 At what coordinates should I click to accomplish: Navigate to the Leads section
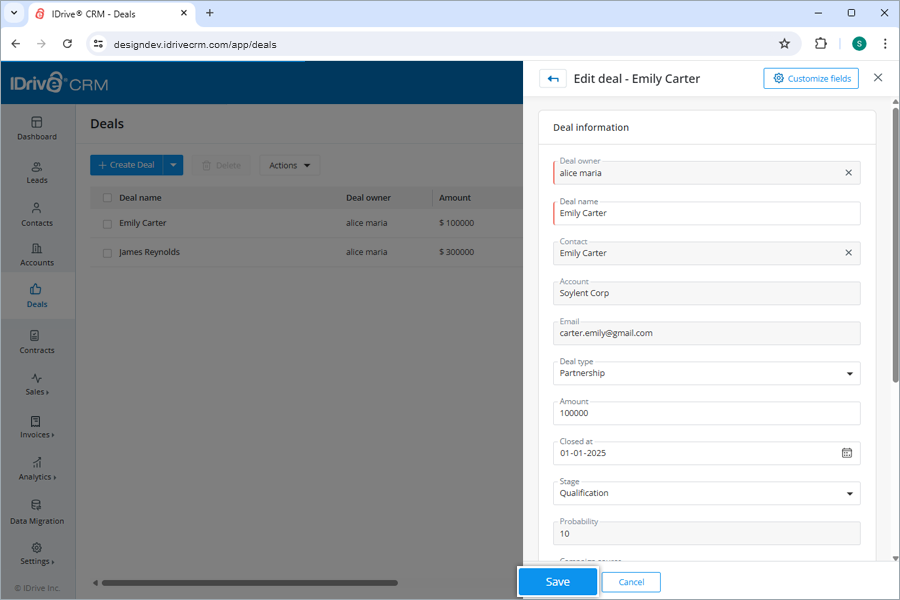(x=37, y=173)
